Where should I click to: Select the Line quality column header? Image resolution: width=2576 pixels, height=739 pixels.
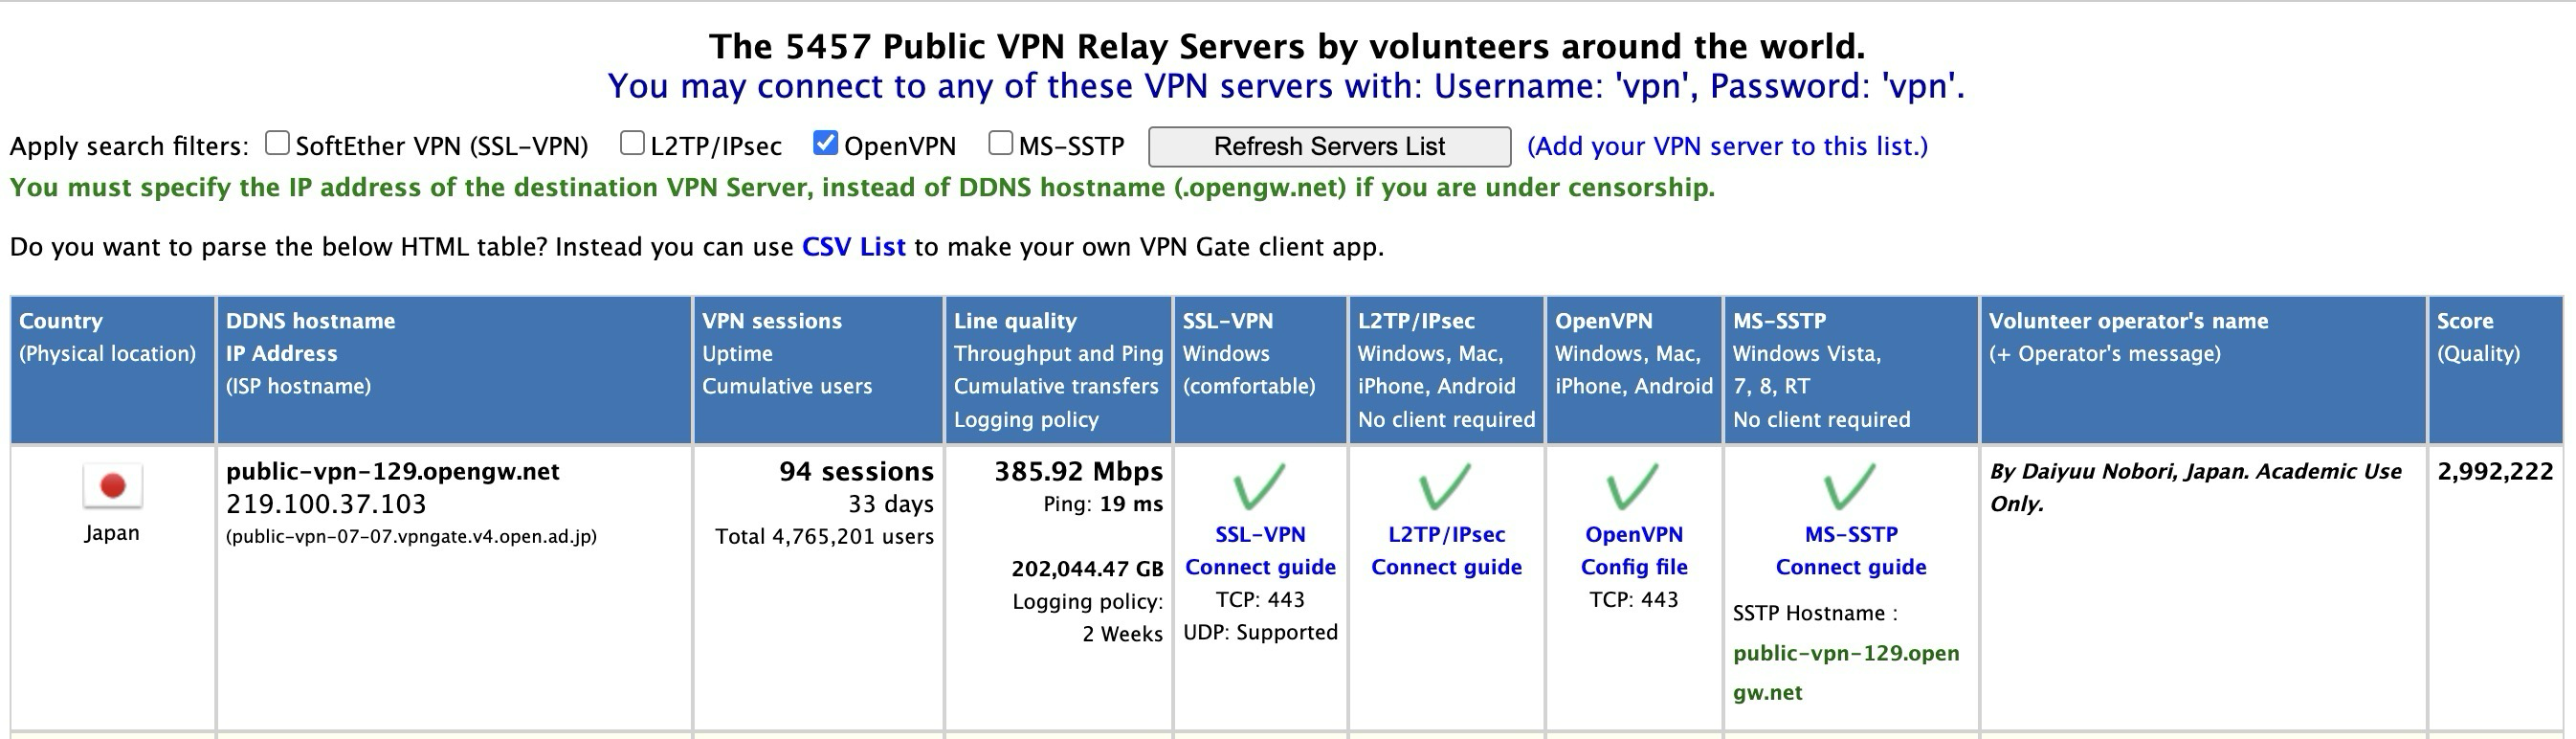click(x=1058, y=370)
